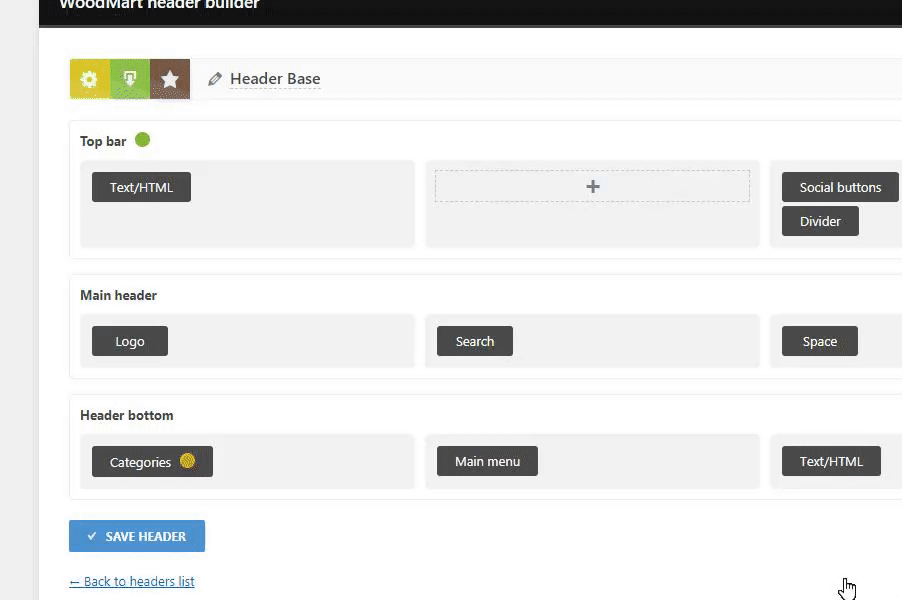Screen dimensions: 902x600
Task: Click the green dot next to Top bar
Action: tap(143, 140)
